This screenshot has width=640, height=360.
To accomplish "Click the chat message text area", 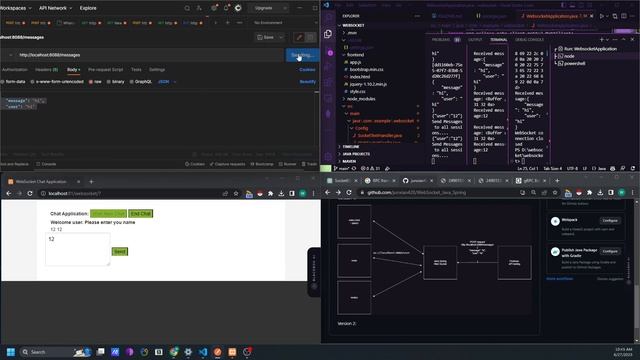I will [x=78, y=249].
